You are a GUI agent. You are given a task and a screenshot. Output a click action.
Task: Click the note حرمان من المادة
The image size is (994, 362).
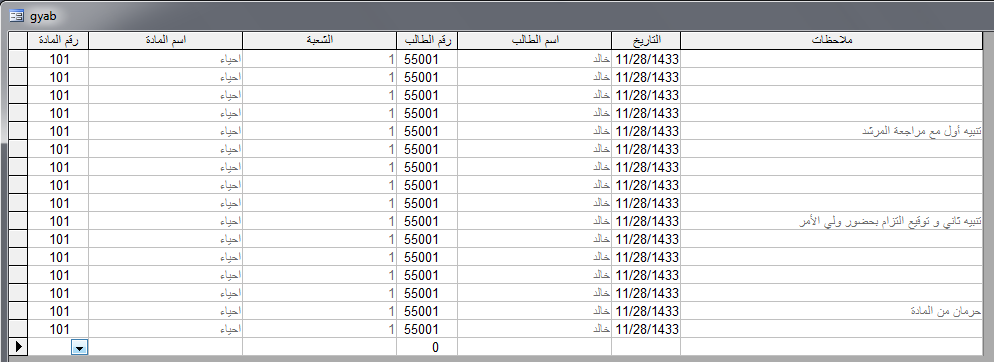(x=945, y=311)
